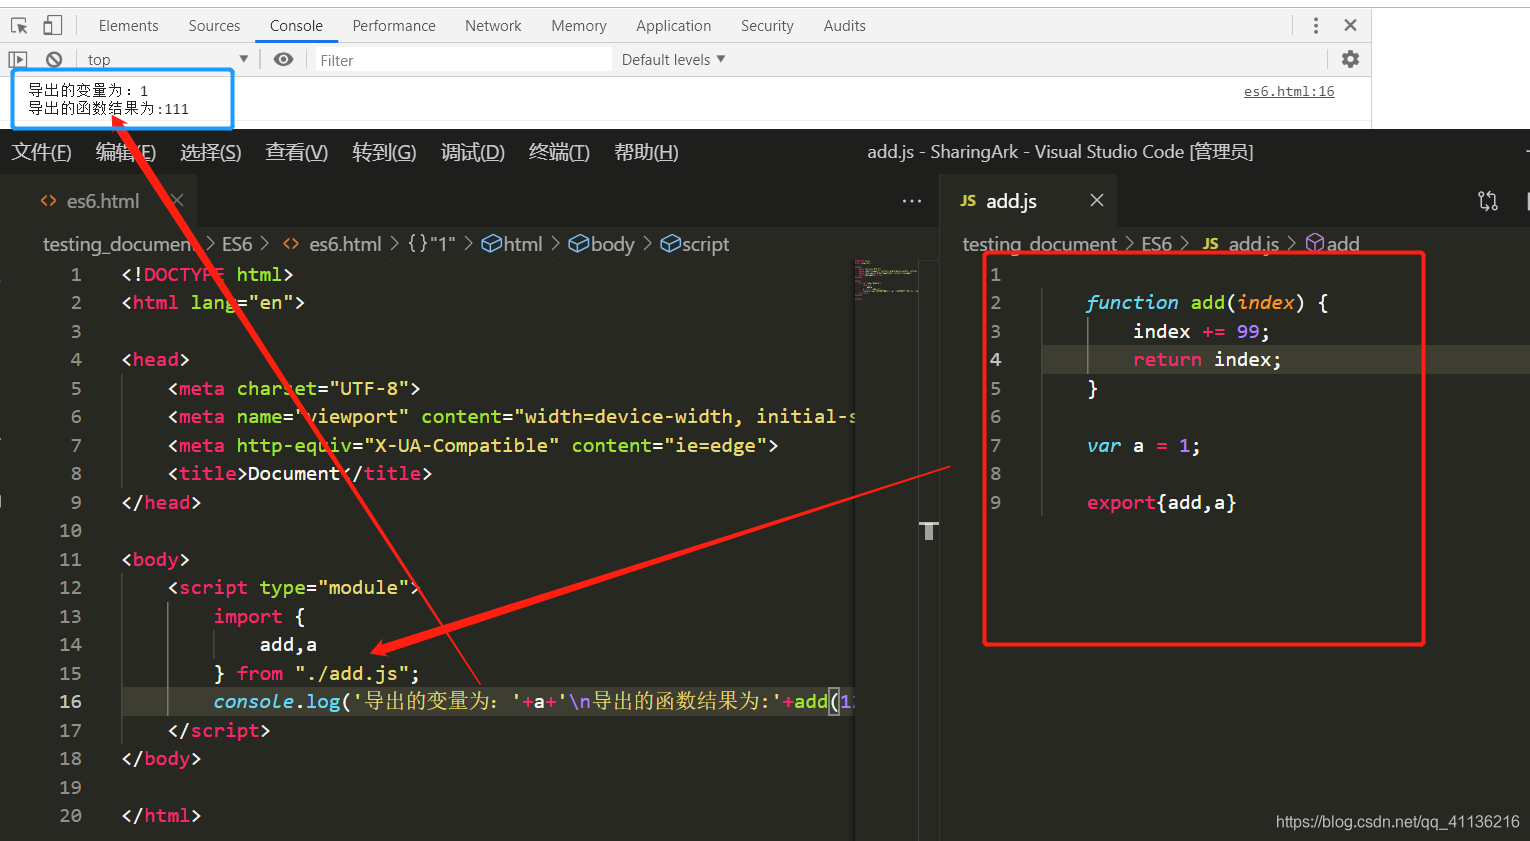Viewport: 1530px width, 841px height.
Task: Open the Default levels dropdown
Action: point(673,59)
